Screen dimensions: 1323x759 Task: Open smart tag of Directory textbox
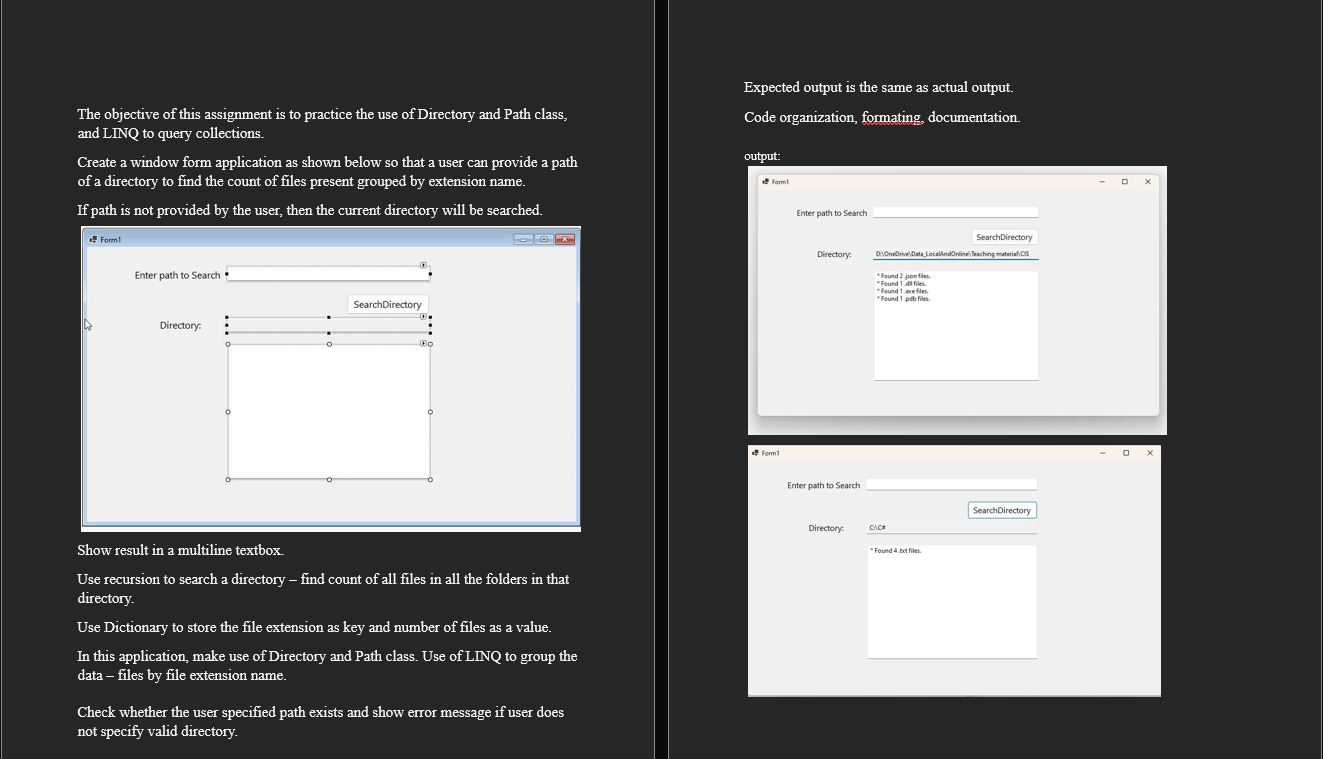pyautogui.click(x=424, y=315)
